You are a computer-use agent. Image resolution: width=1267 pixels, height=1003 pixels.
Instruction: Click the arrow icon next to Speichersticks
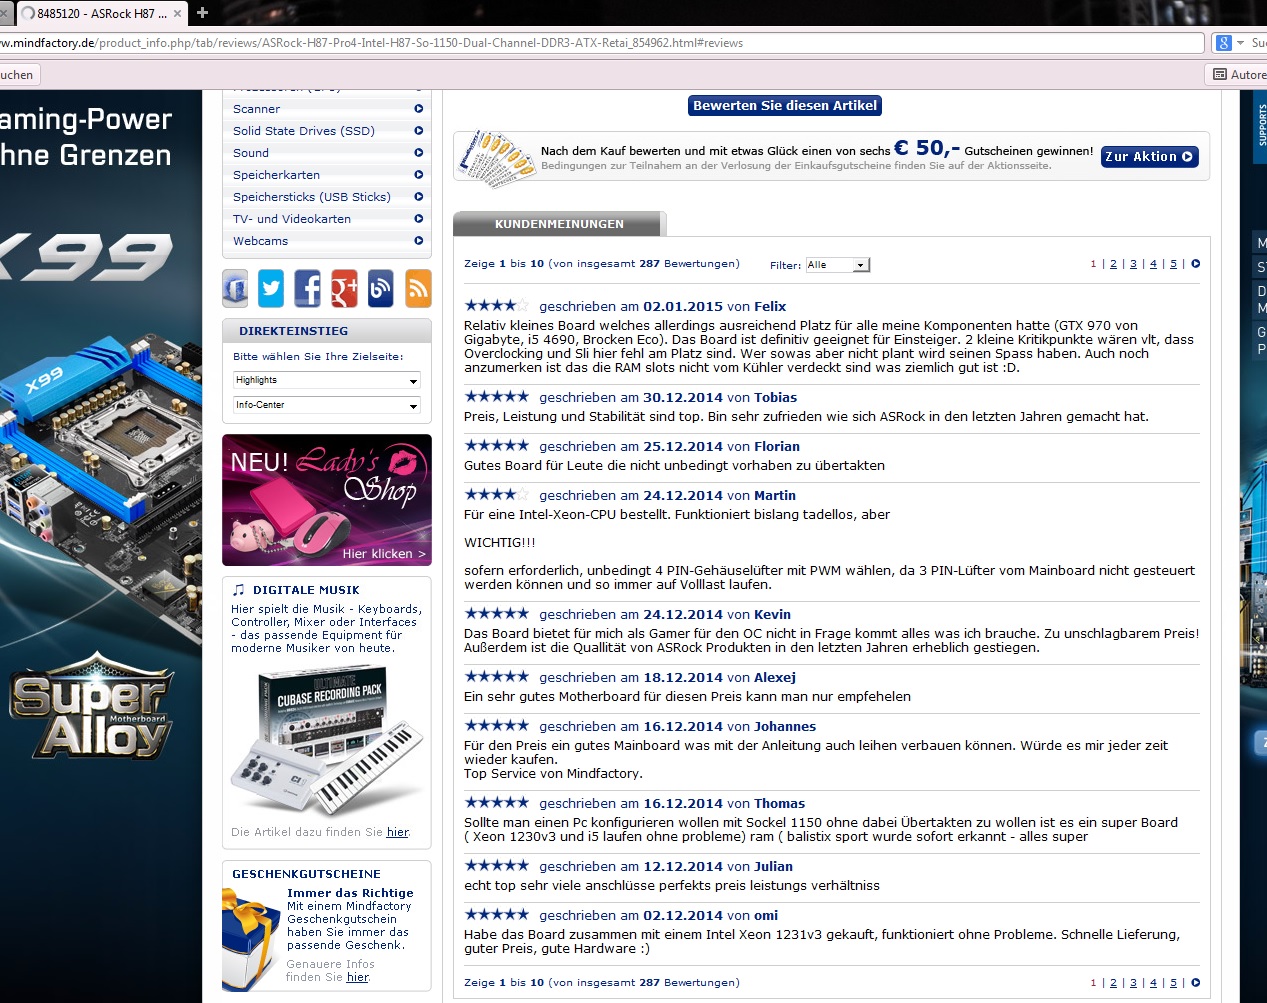point(418,197)
